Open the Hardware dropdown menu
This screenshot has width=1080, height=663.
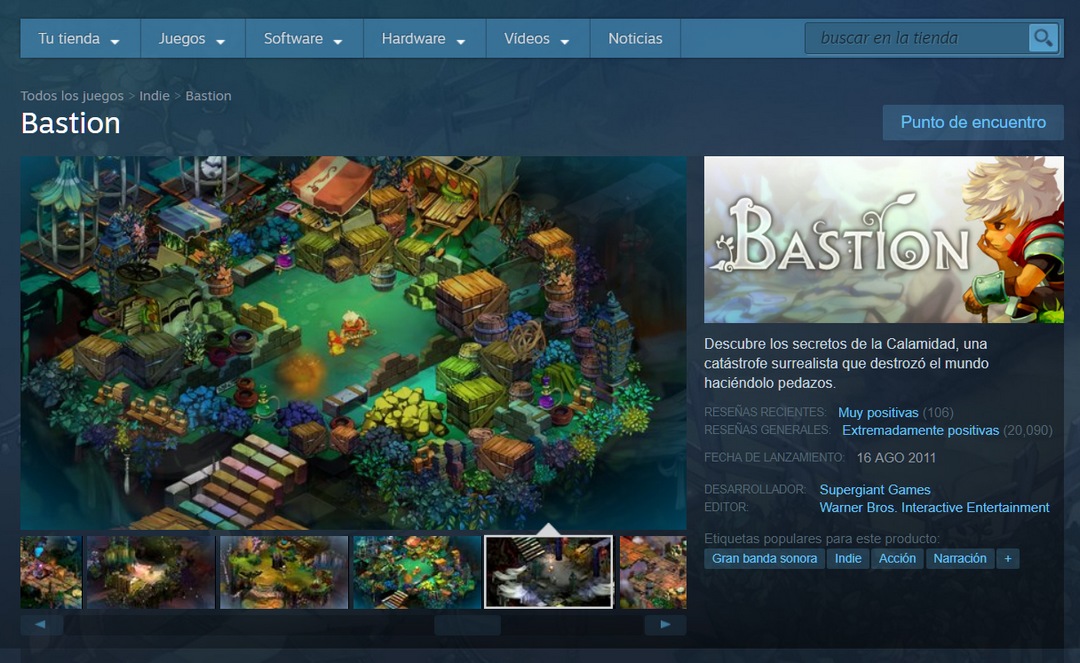424,39
